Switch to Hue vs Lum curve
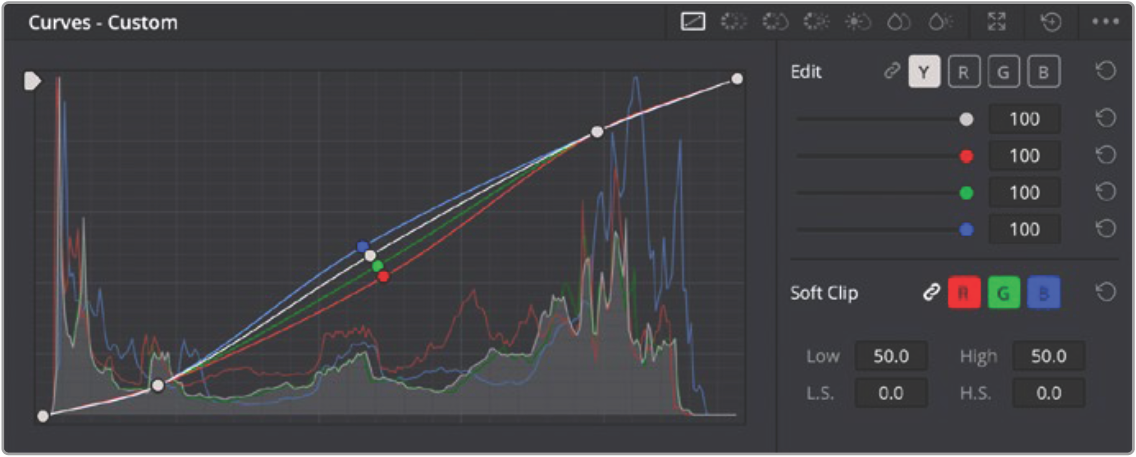Image resolution: width=1136 pixels, height=457 pixels. point(816,21)
